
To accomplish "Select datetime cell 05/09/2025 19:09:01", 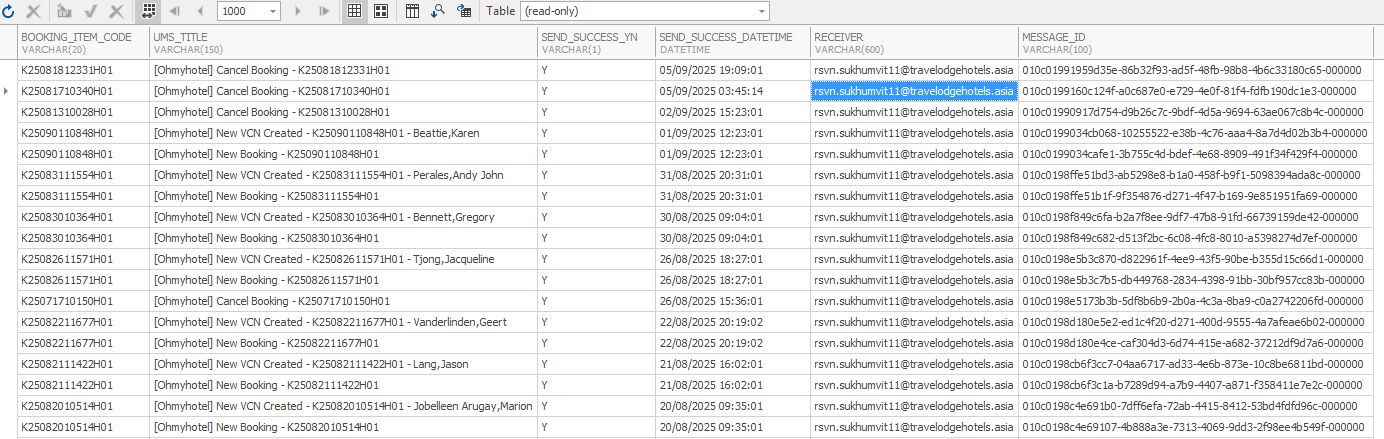I will tap(733, 70).
